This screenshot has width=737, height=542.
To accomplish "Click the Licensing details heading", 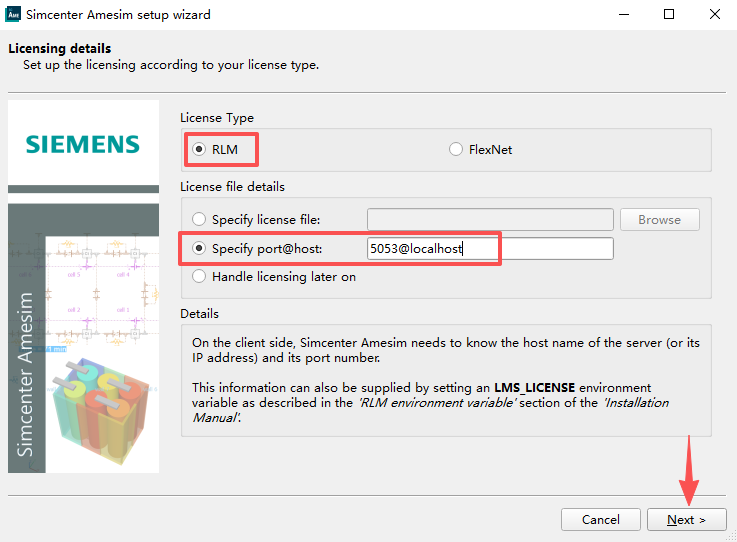I will (x=60, y=48).
